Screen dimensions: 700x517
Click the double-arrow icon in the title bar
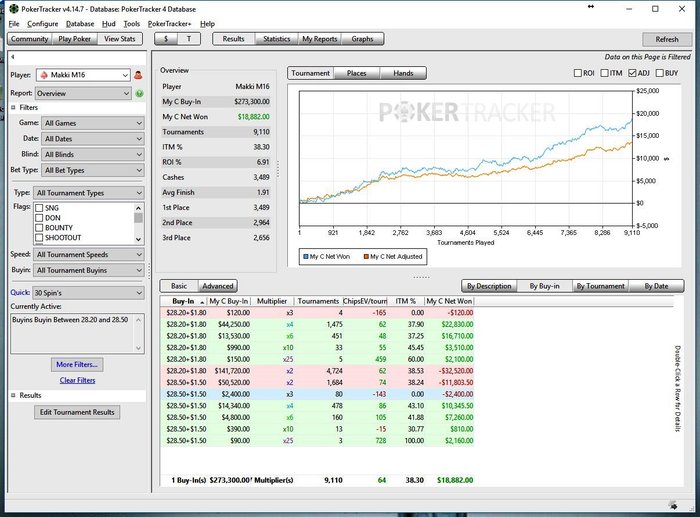click(591, 6)
